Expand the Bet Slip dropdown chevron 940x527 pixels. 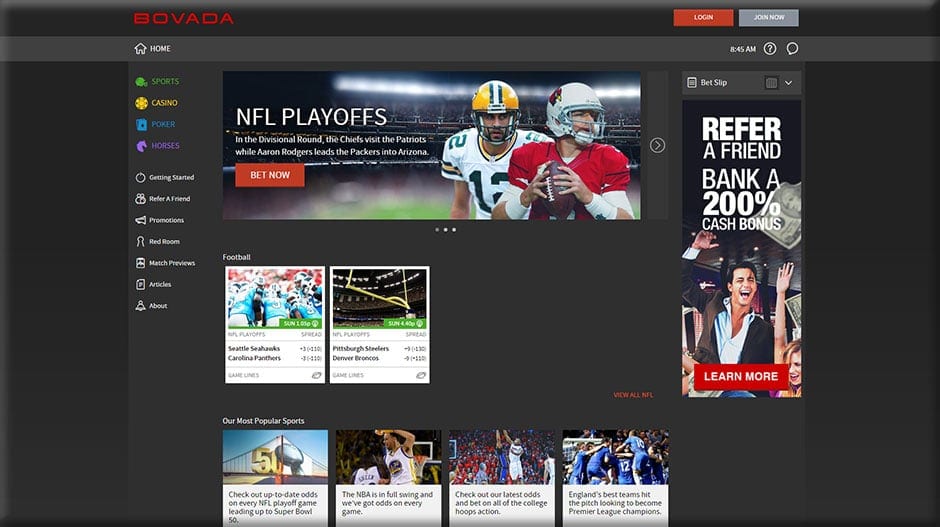[788, 83]
